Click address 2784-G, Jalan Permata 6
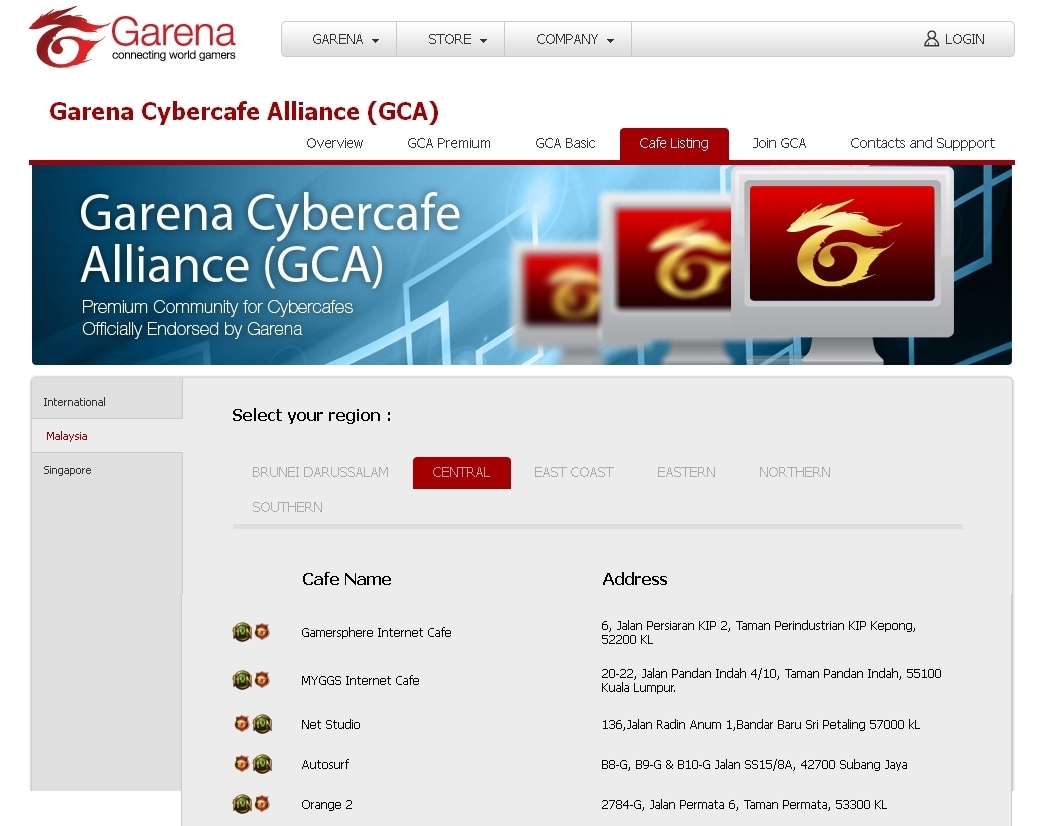The height and width of the screenshot is (826, 1044). point(744,804)
